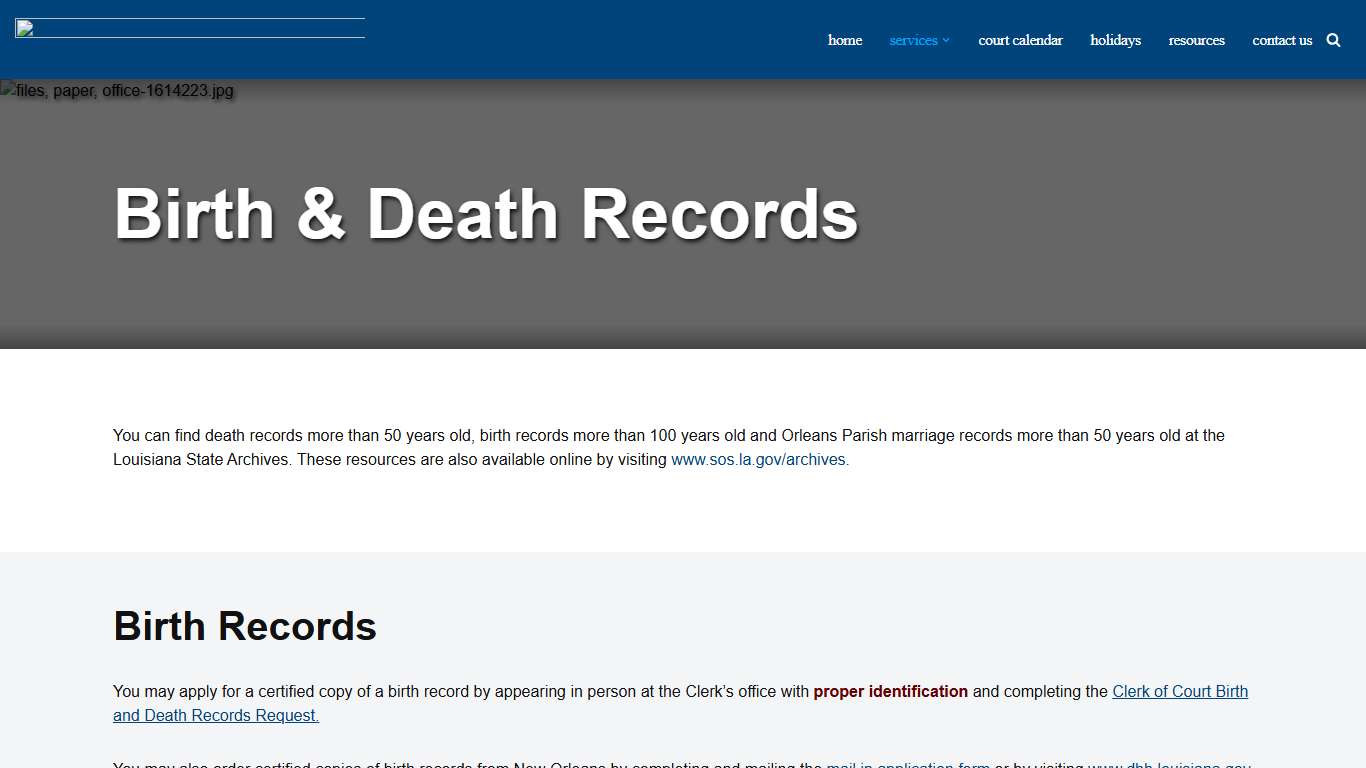Select contact us in navigation

coord(1282,40)
